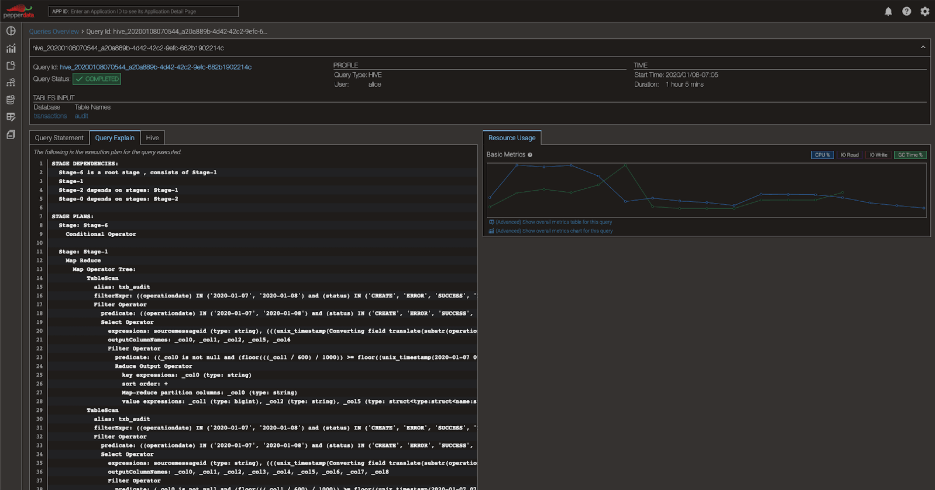Click the Pepperdata logo
The image size is (935, 490).
coord(19,11)
